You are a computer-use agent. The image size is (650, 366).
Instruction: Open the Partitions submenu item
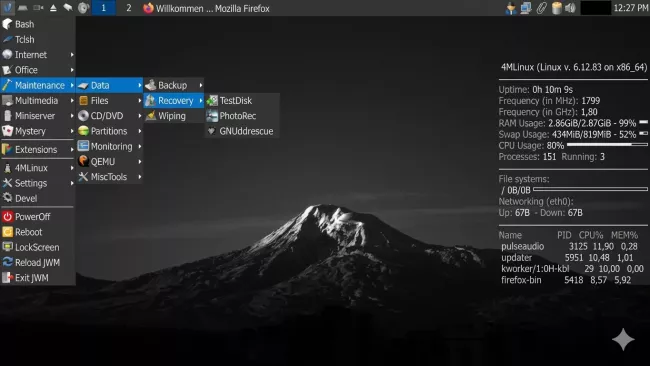tap(110, 131)
